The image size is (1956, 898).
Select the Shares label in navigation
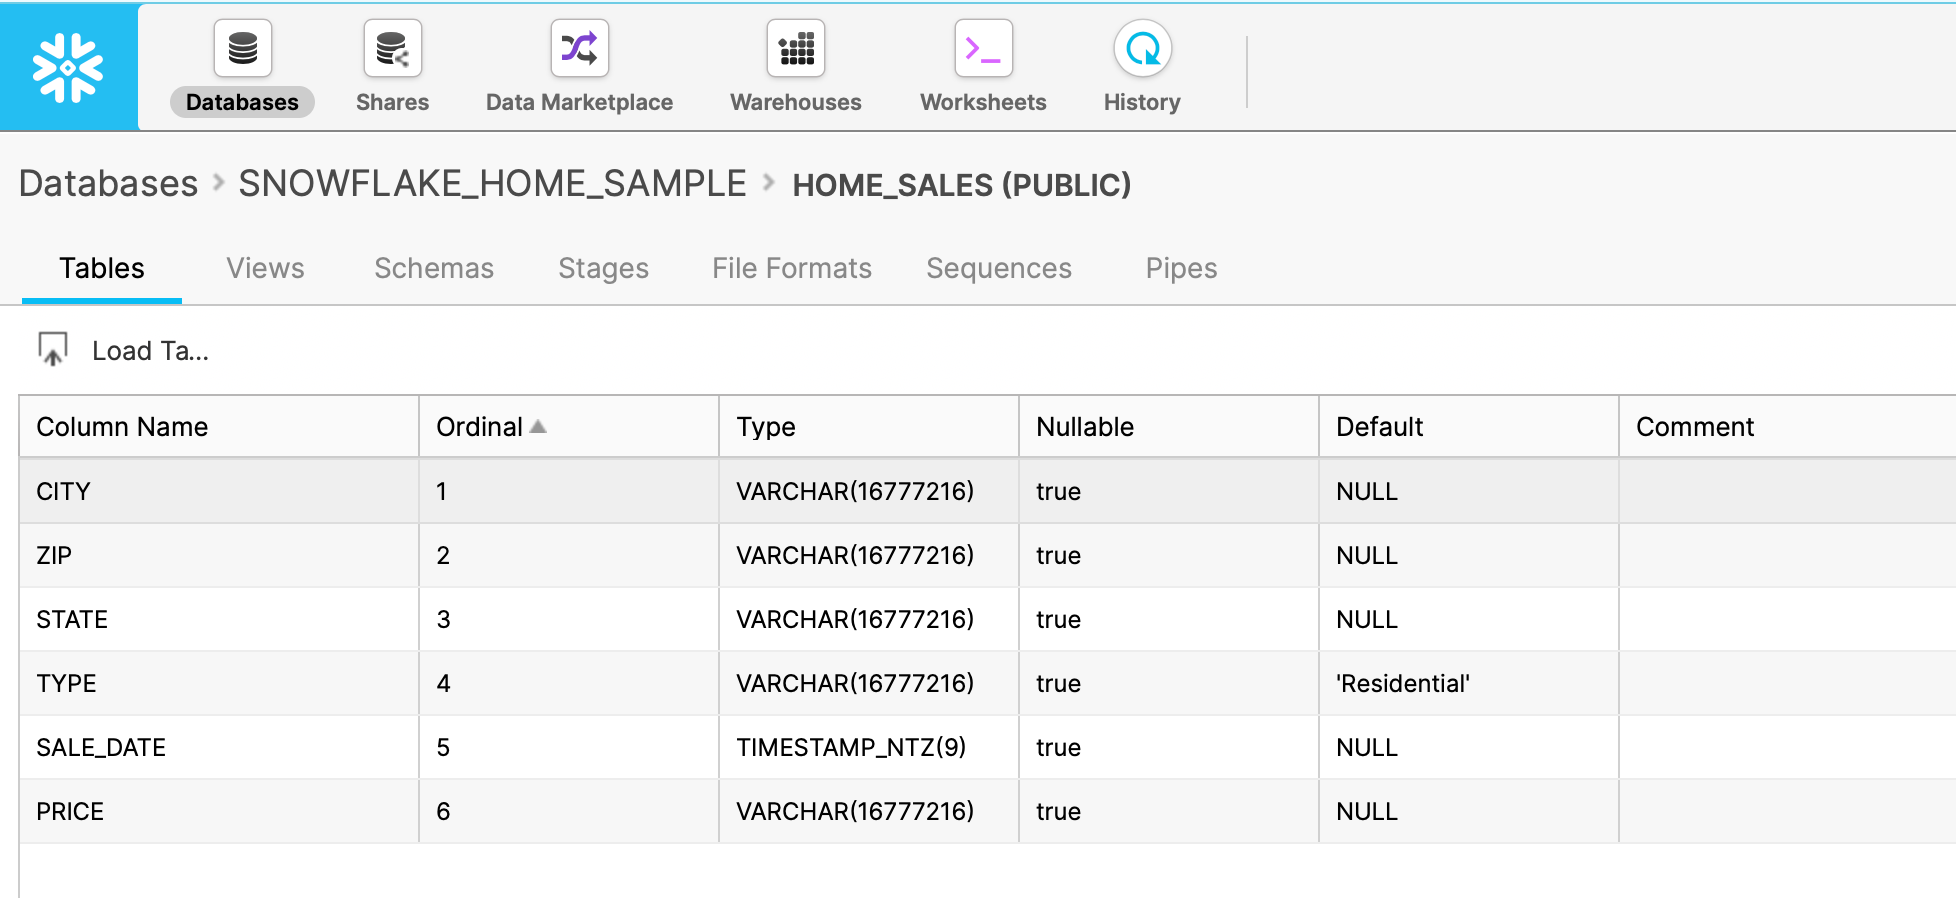tap(392, 102)
